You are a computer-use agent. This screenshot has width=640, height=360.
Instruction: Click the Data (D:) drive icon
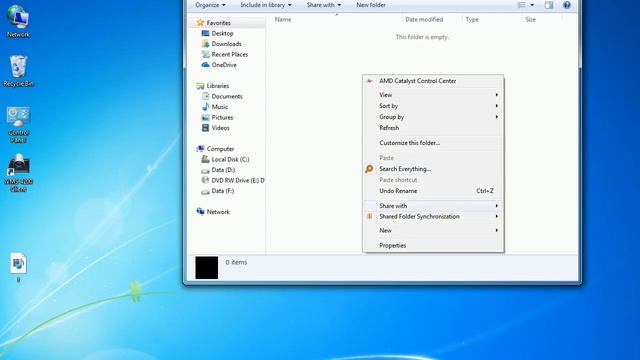(205, 170)
